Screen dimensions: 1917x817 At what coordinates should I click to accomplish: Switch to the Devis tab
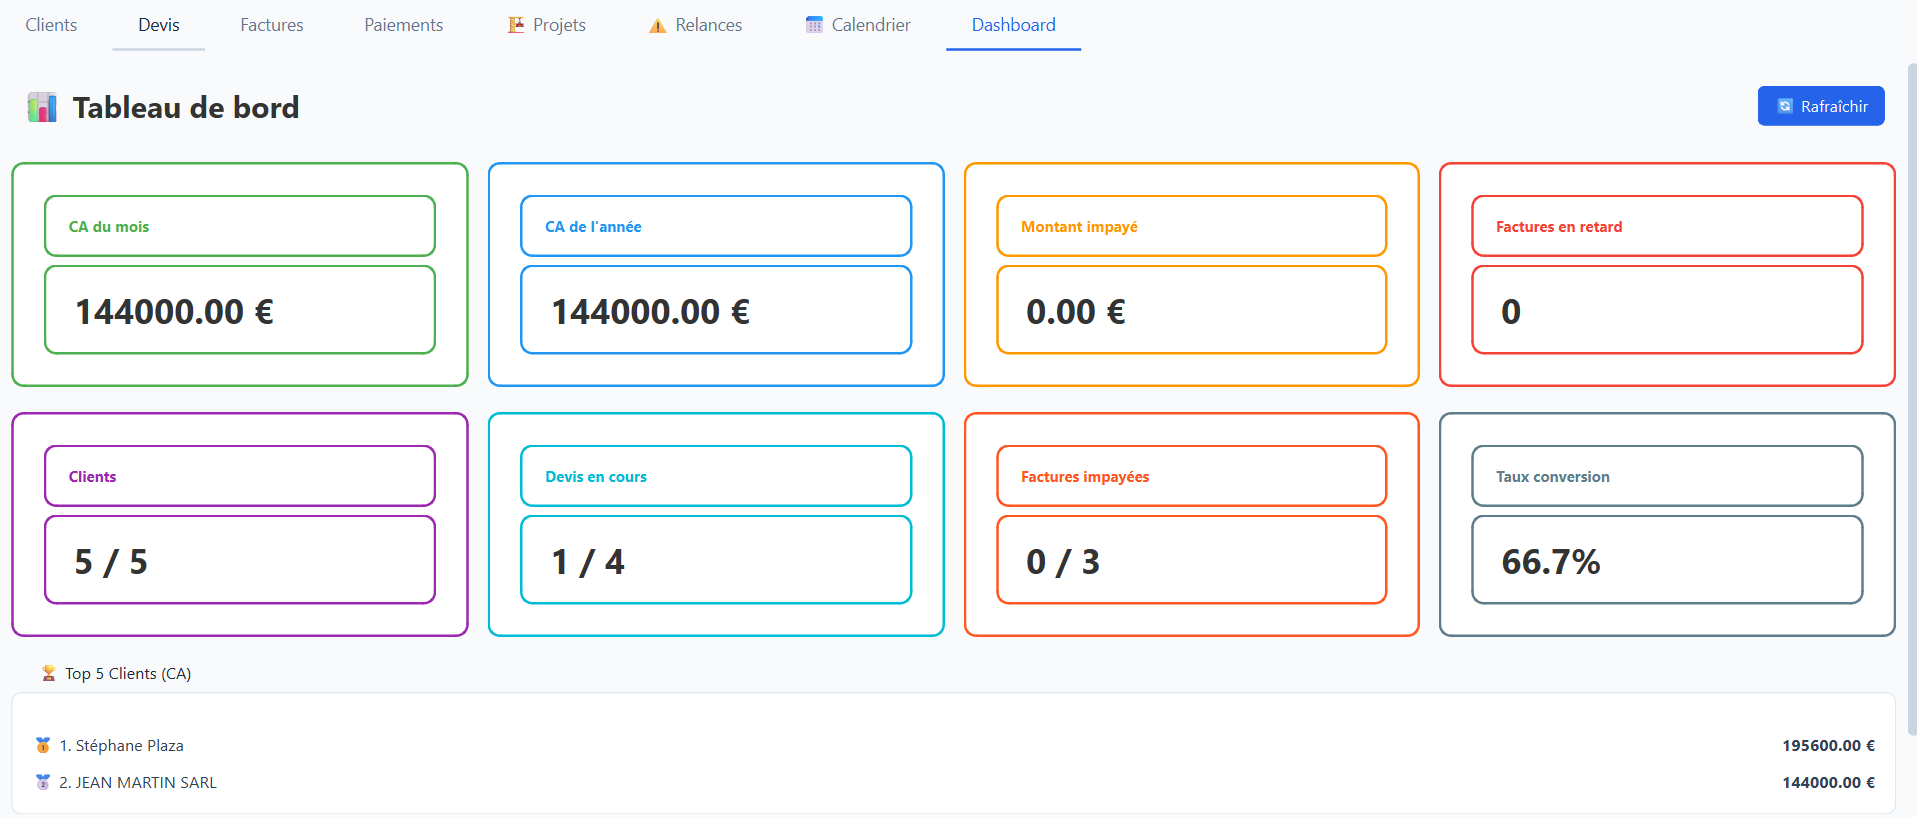pos(159,25)
